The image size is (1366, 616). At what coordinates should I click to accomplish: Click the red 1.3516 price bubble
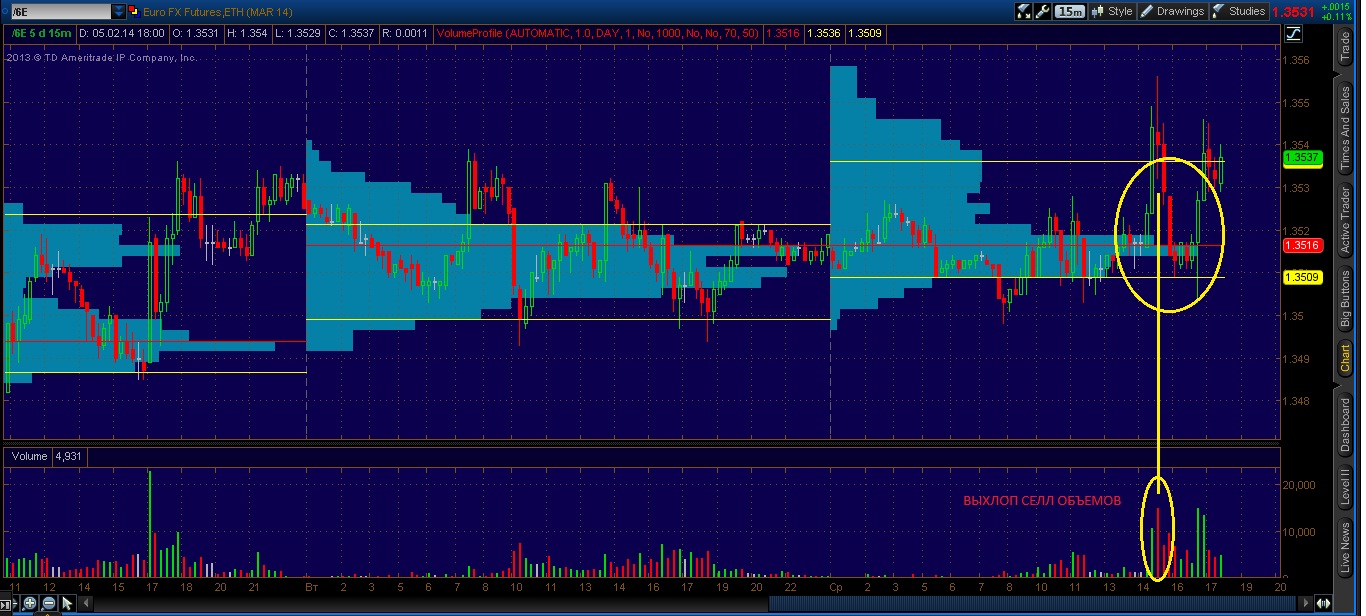[1303, 245]
